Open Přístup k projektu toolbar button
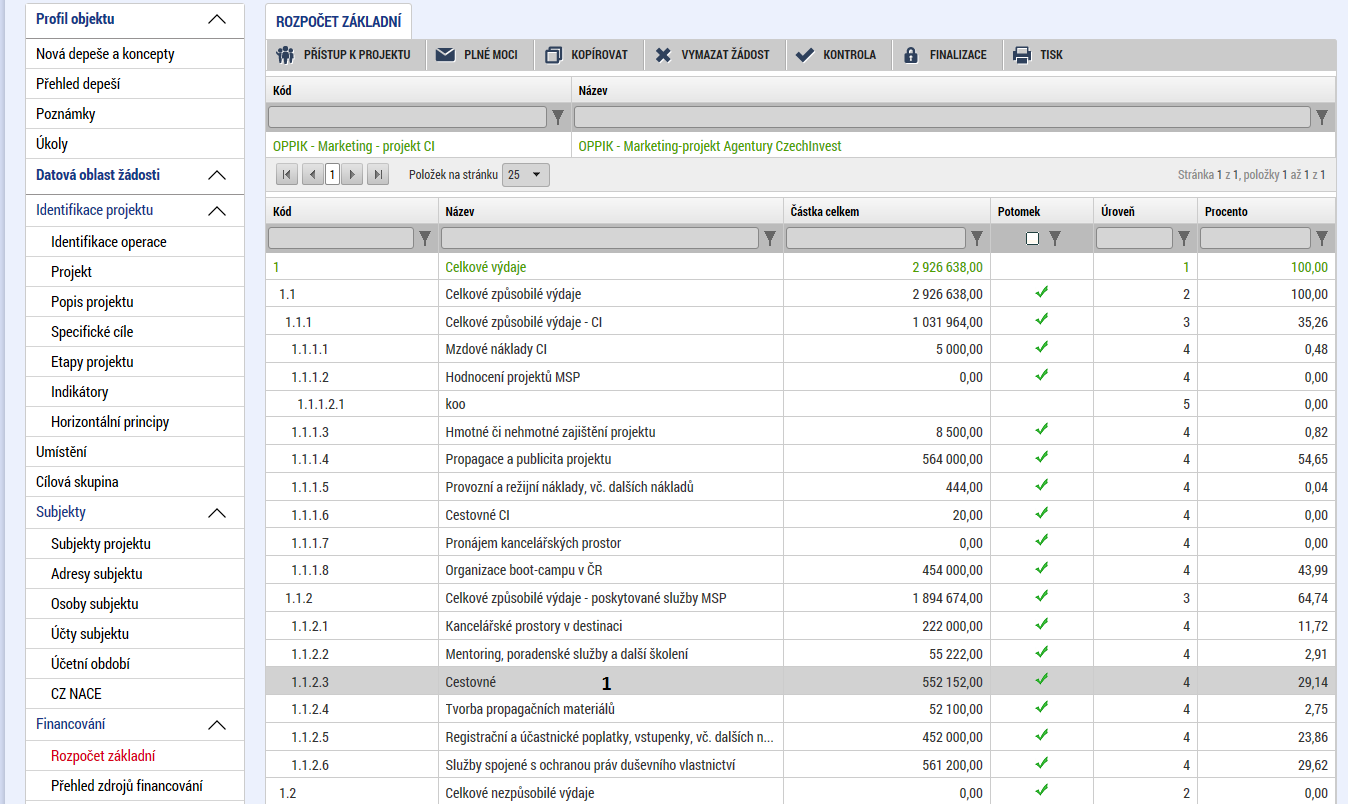The image size is (1348, 804). pos(346,55)
